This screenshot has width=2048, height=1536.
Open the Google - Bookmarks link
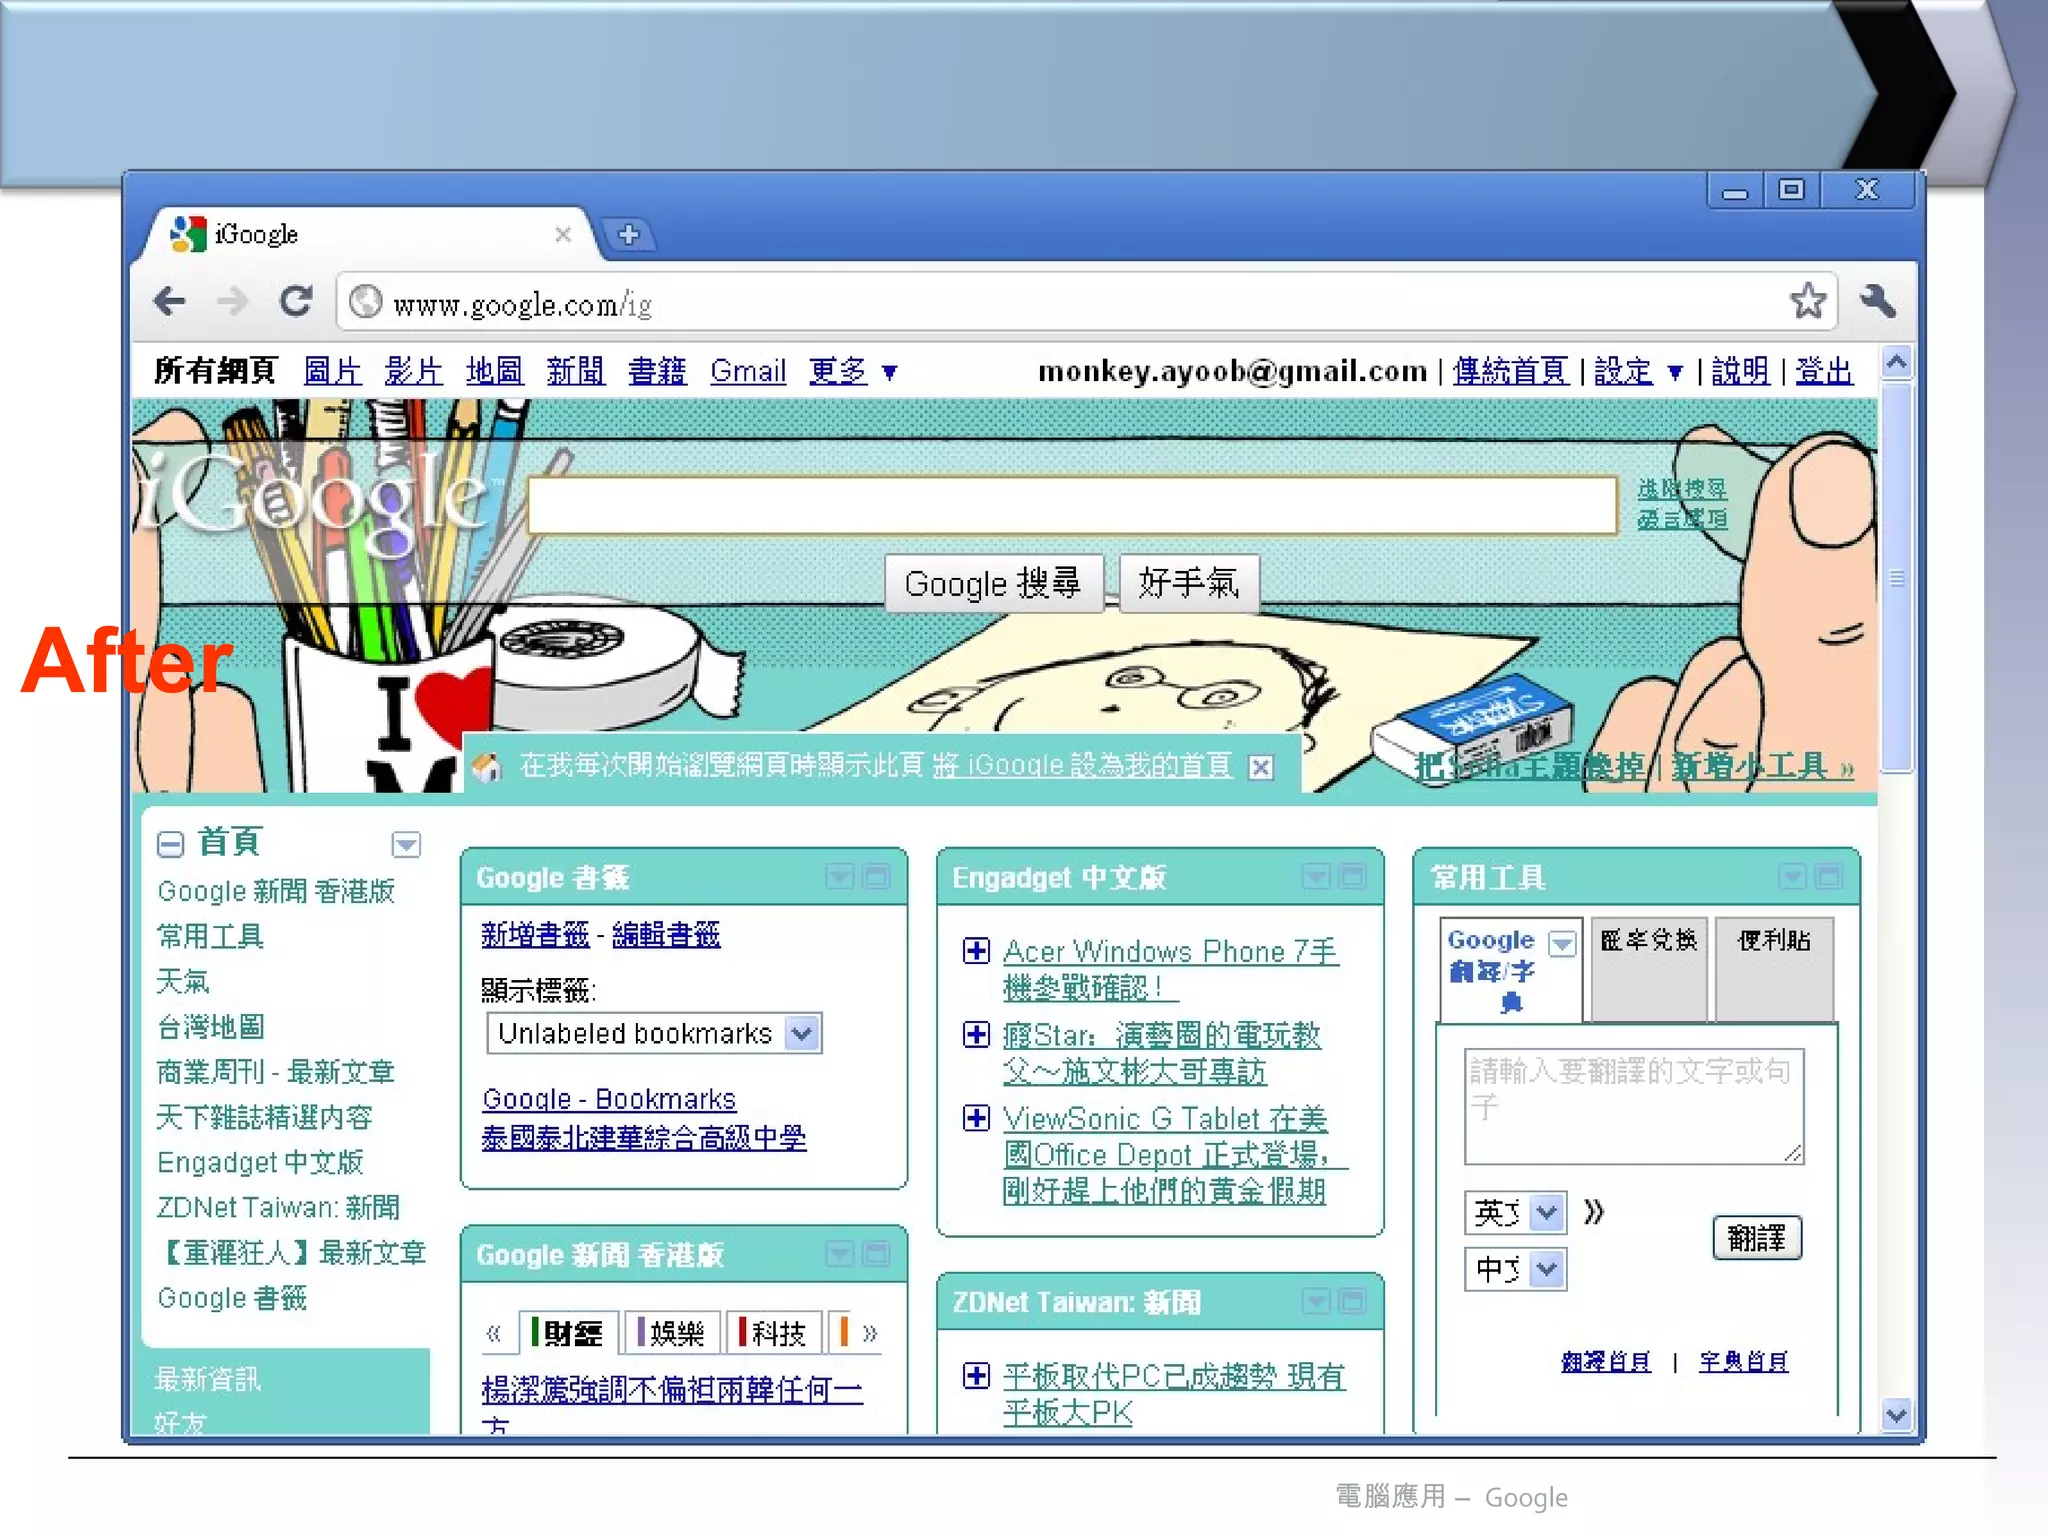(x=609, y=1099)
